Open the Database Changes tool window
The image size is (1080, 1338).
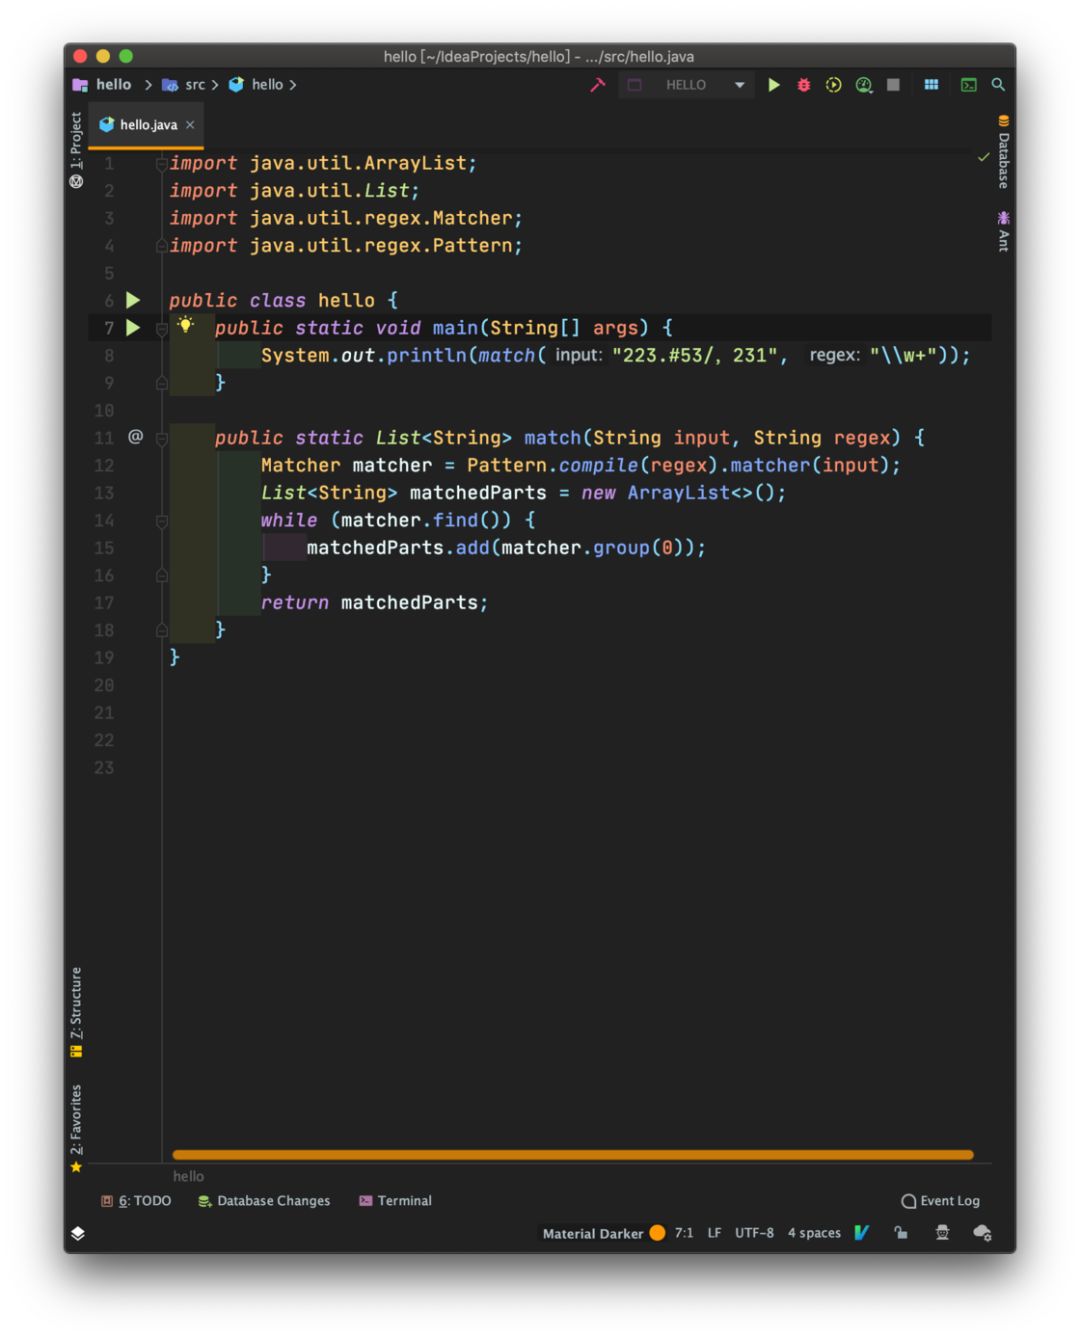pyautogui.click(x=264, y=1201)
